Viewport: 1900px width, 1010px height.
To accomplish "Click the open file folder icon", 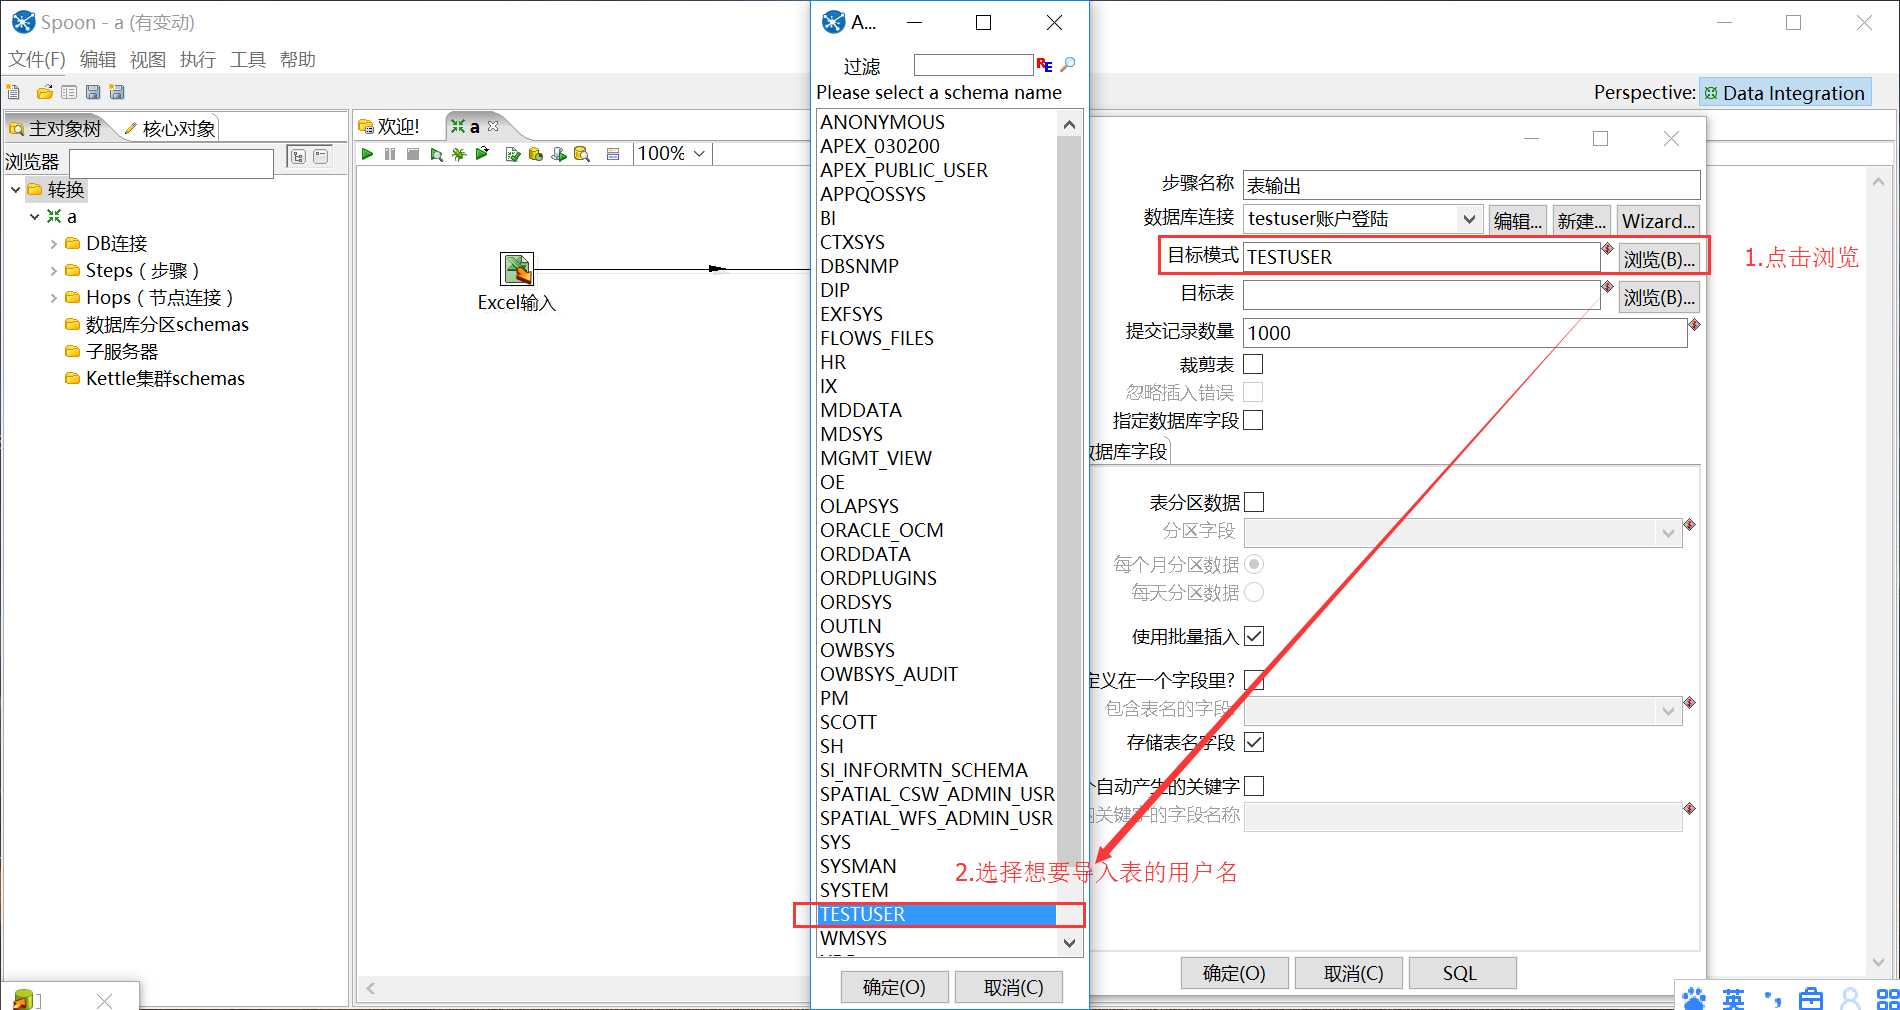I will (44, 92).
